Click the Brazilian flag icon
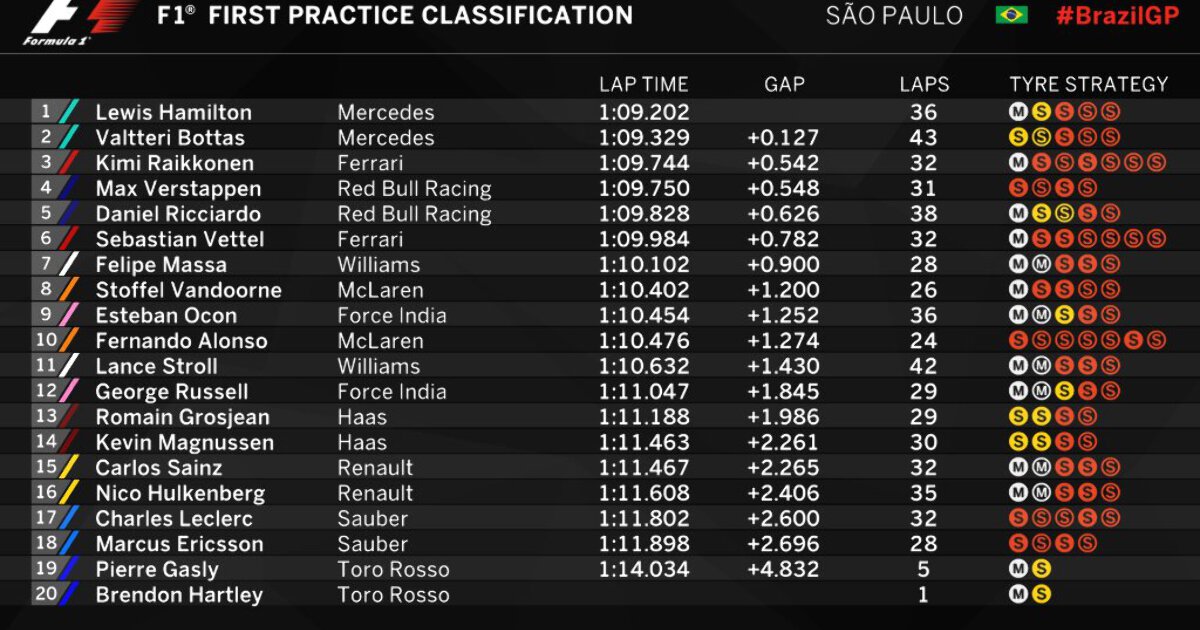 [1011, 15]
